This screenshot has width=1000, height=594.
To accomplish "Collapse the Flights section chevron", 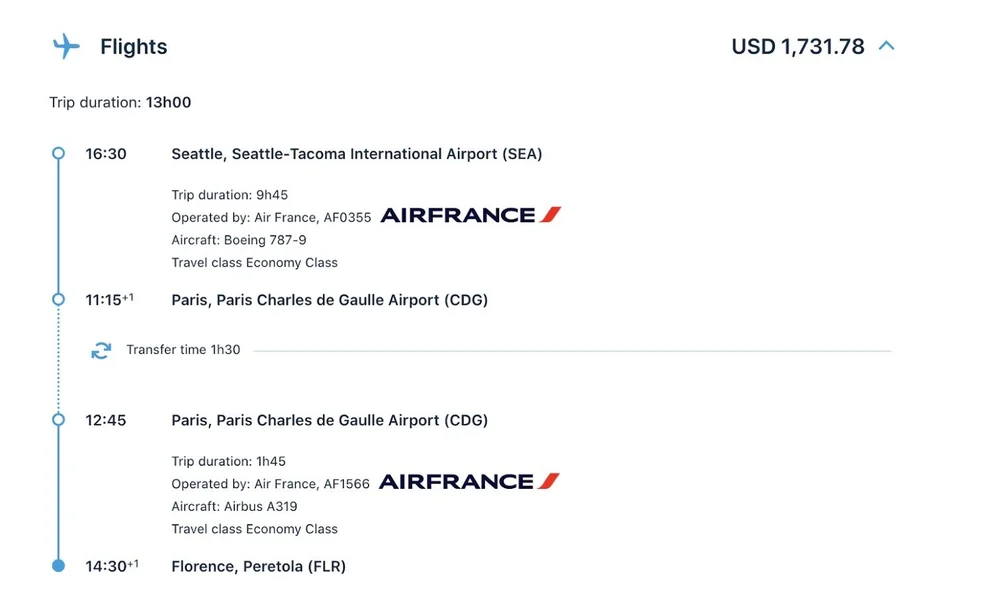I will pos(886,46).
